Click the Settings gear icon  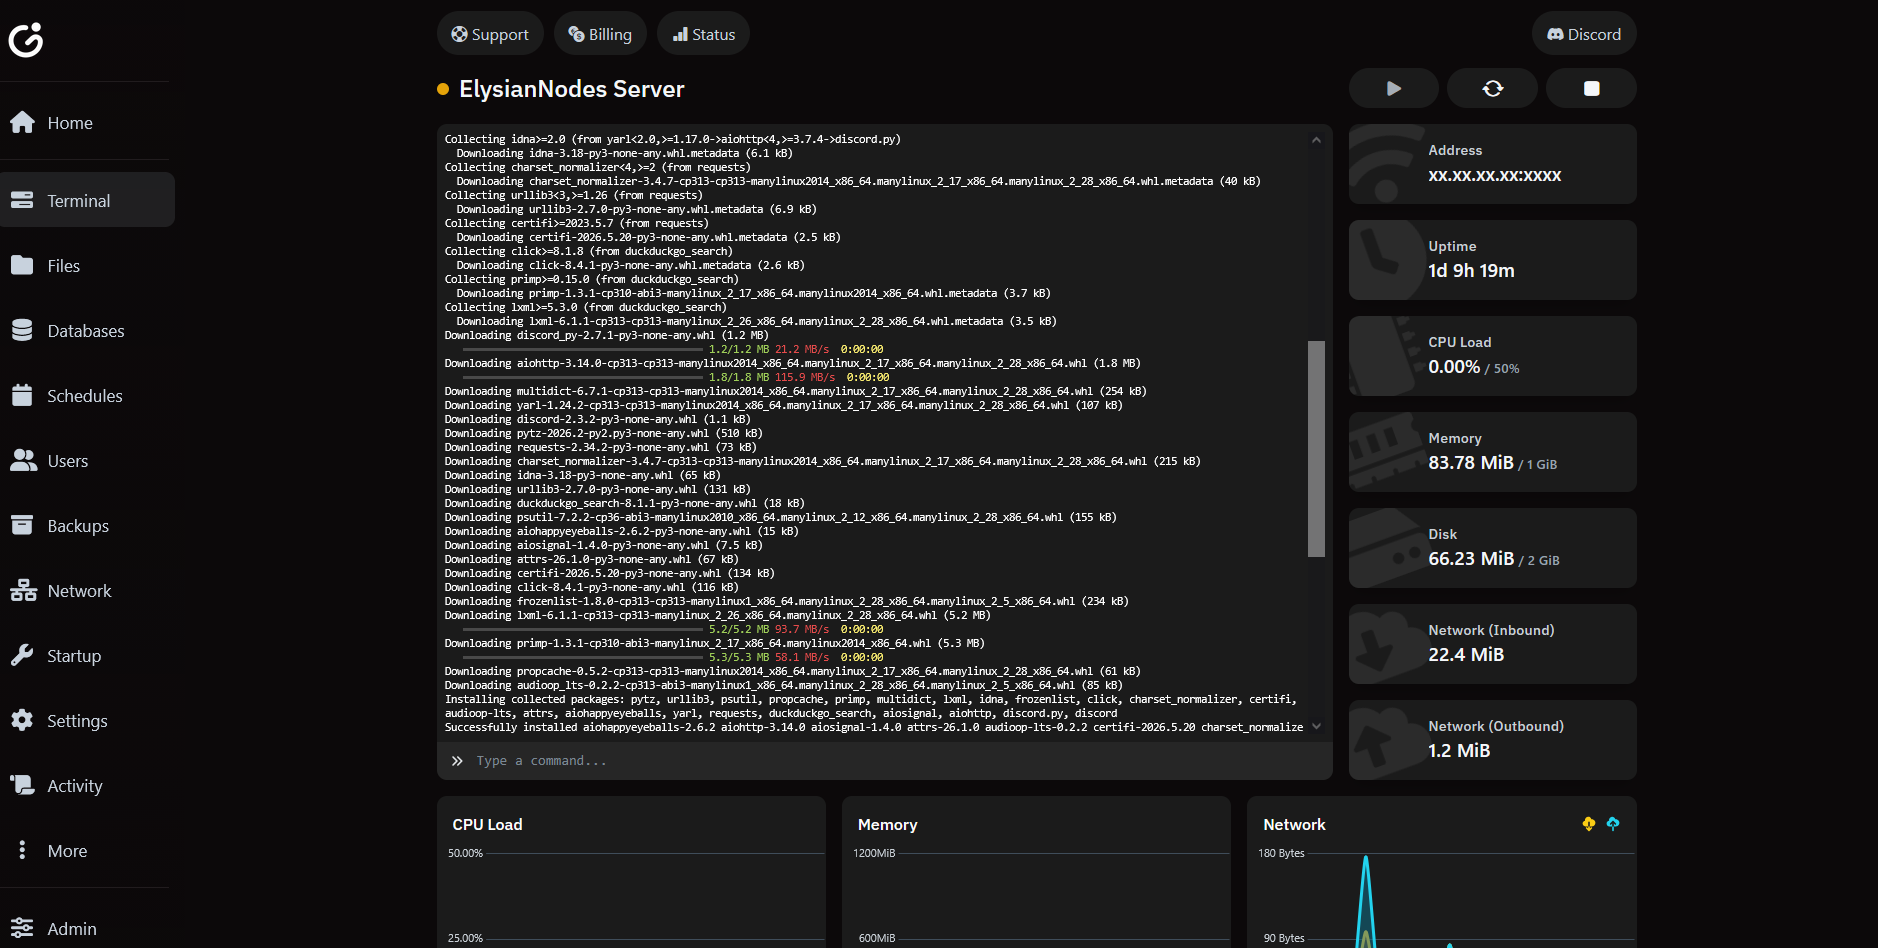(22, 720)
